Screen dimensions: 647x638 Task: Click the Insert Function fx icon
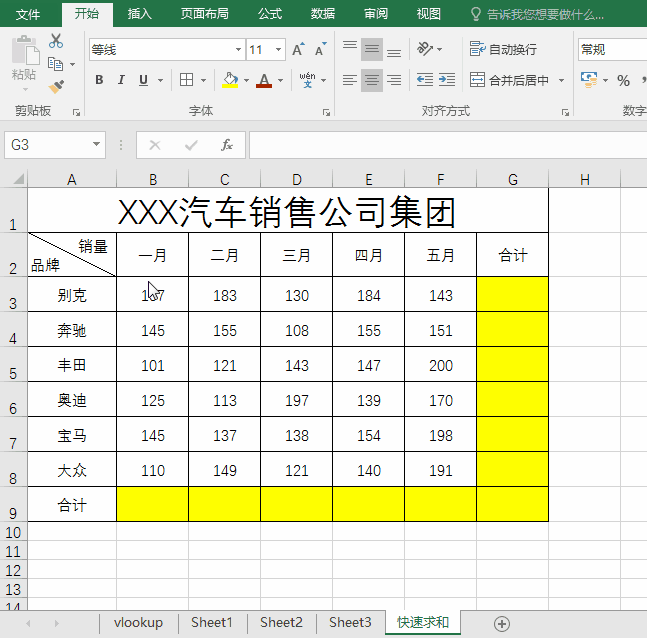point(227,145)
